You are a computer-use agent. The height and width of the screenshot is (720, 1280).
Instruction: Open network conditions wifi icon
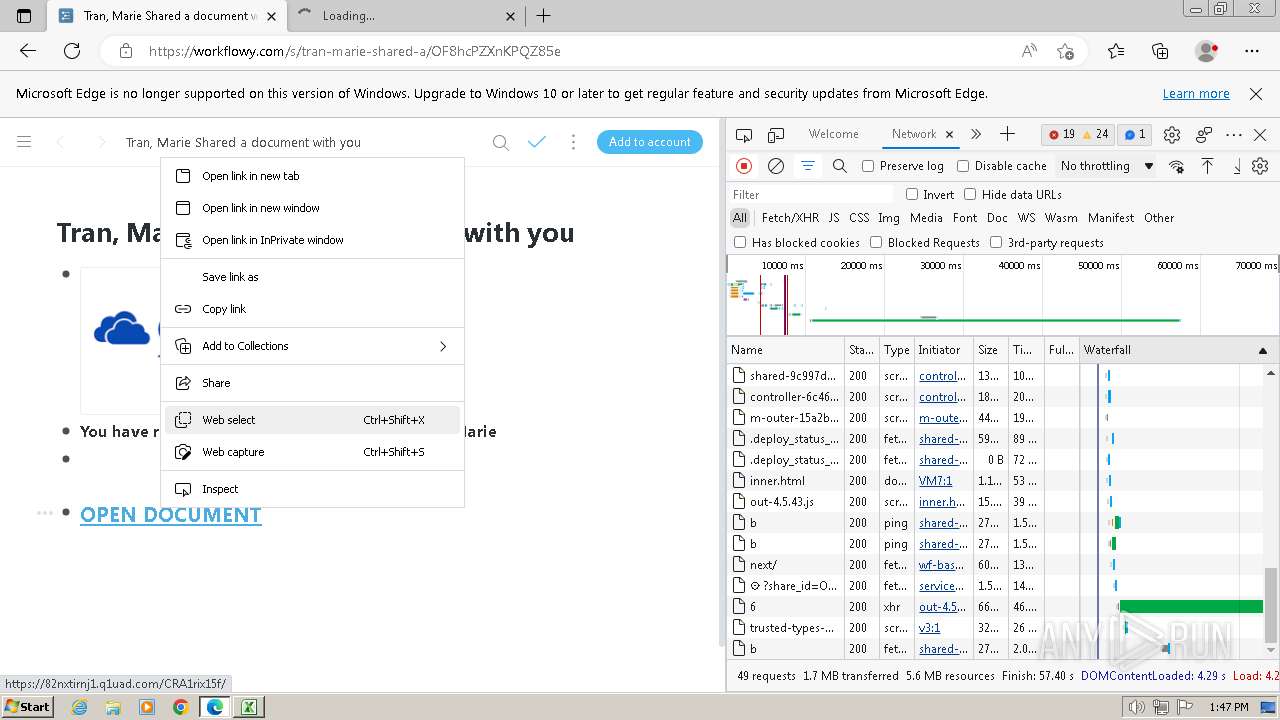pos(1177,166)
